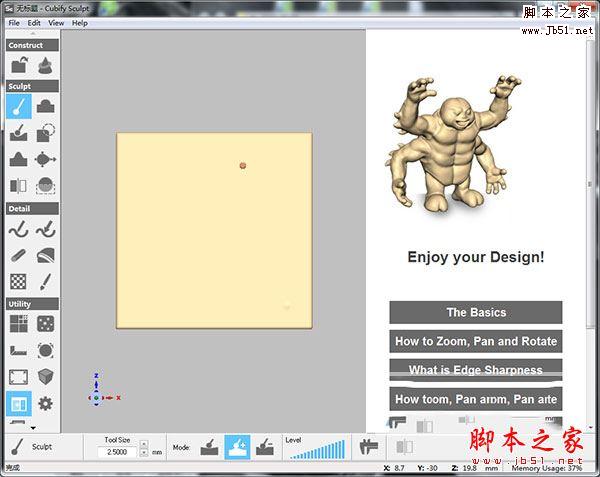The width and height of the screenshot is (600, 477).
Task: Toggle the highlighted panel Utility icon
Action: 19,404
